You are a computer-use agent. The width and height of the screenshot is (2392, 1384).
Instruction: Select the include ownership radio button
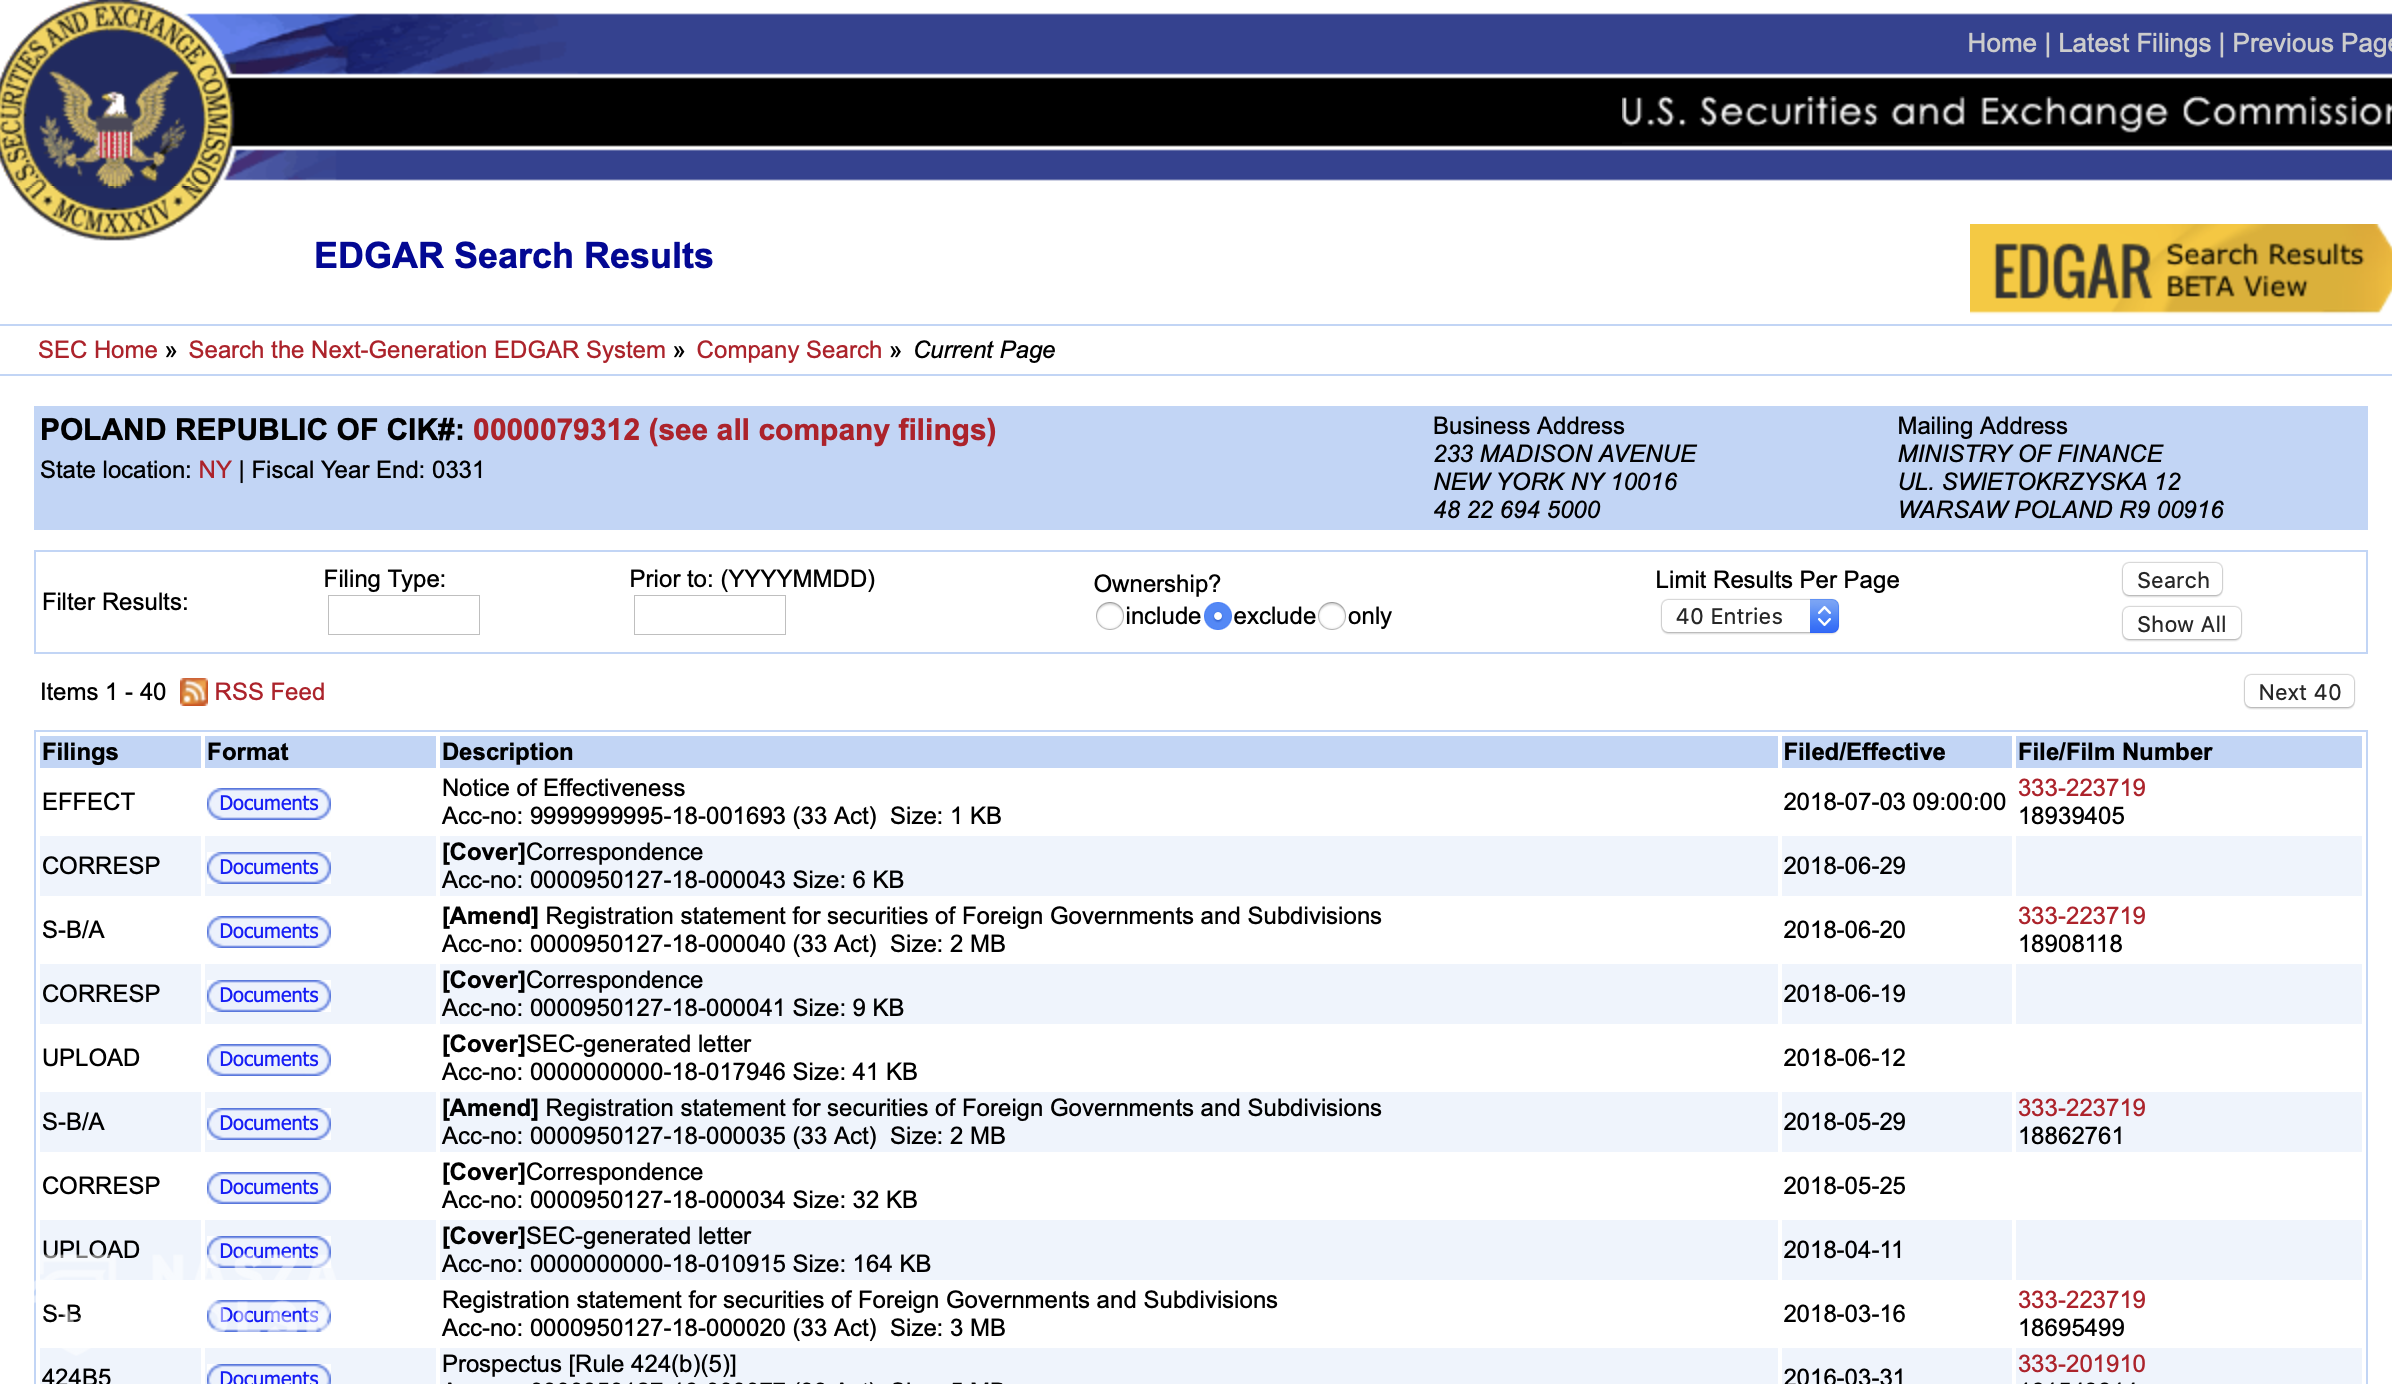tap(1109, 616)
